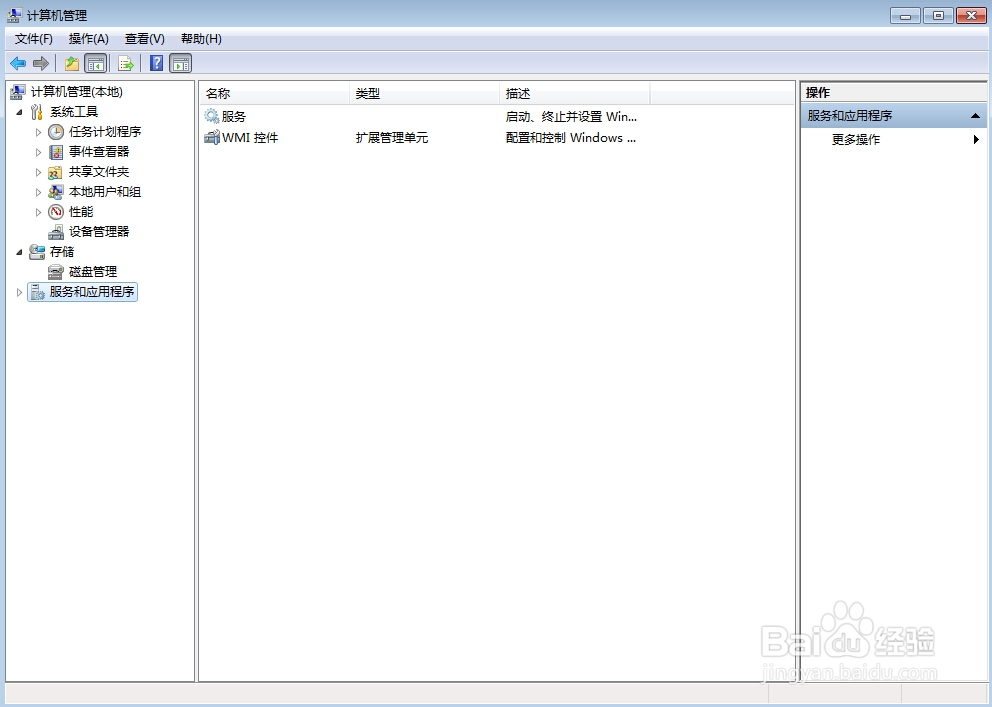The height and width of the screenshot is (707, 992).
Task: Expand the 本地用户和组 node
Action: [x=38, y=192]
